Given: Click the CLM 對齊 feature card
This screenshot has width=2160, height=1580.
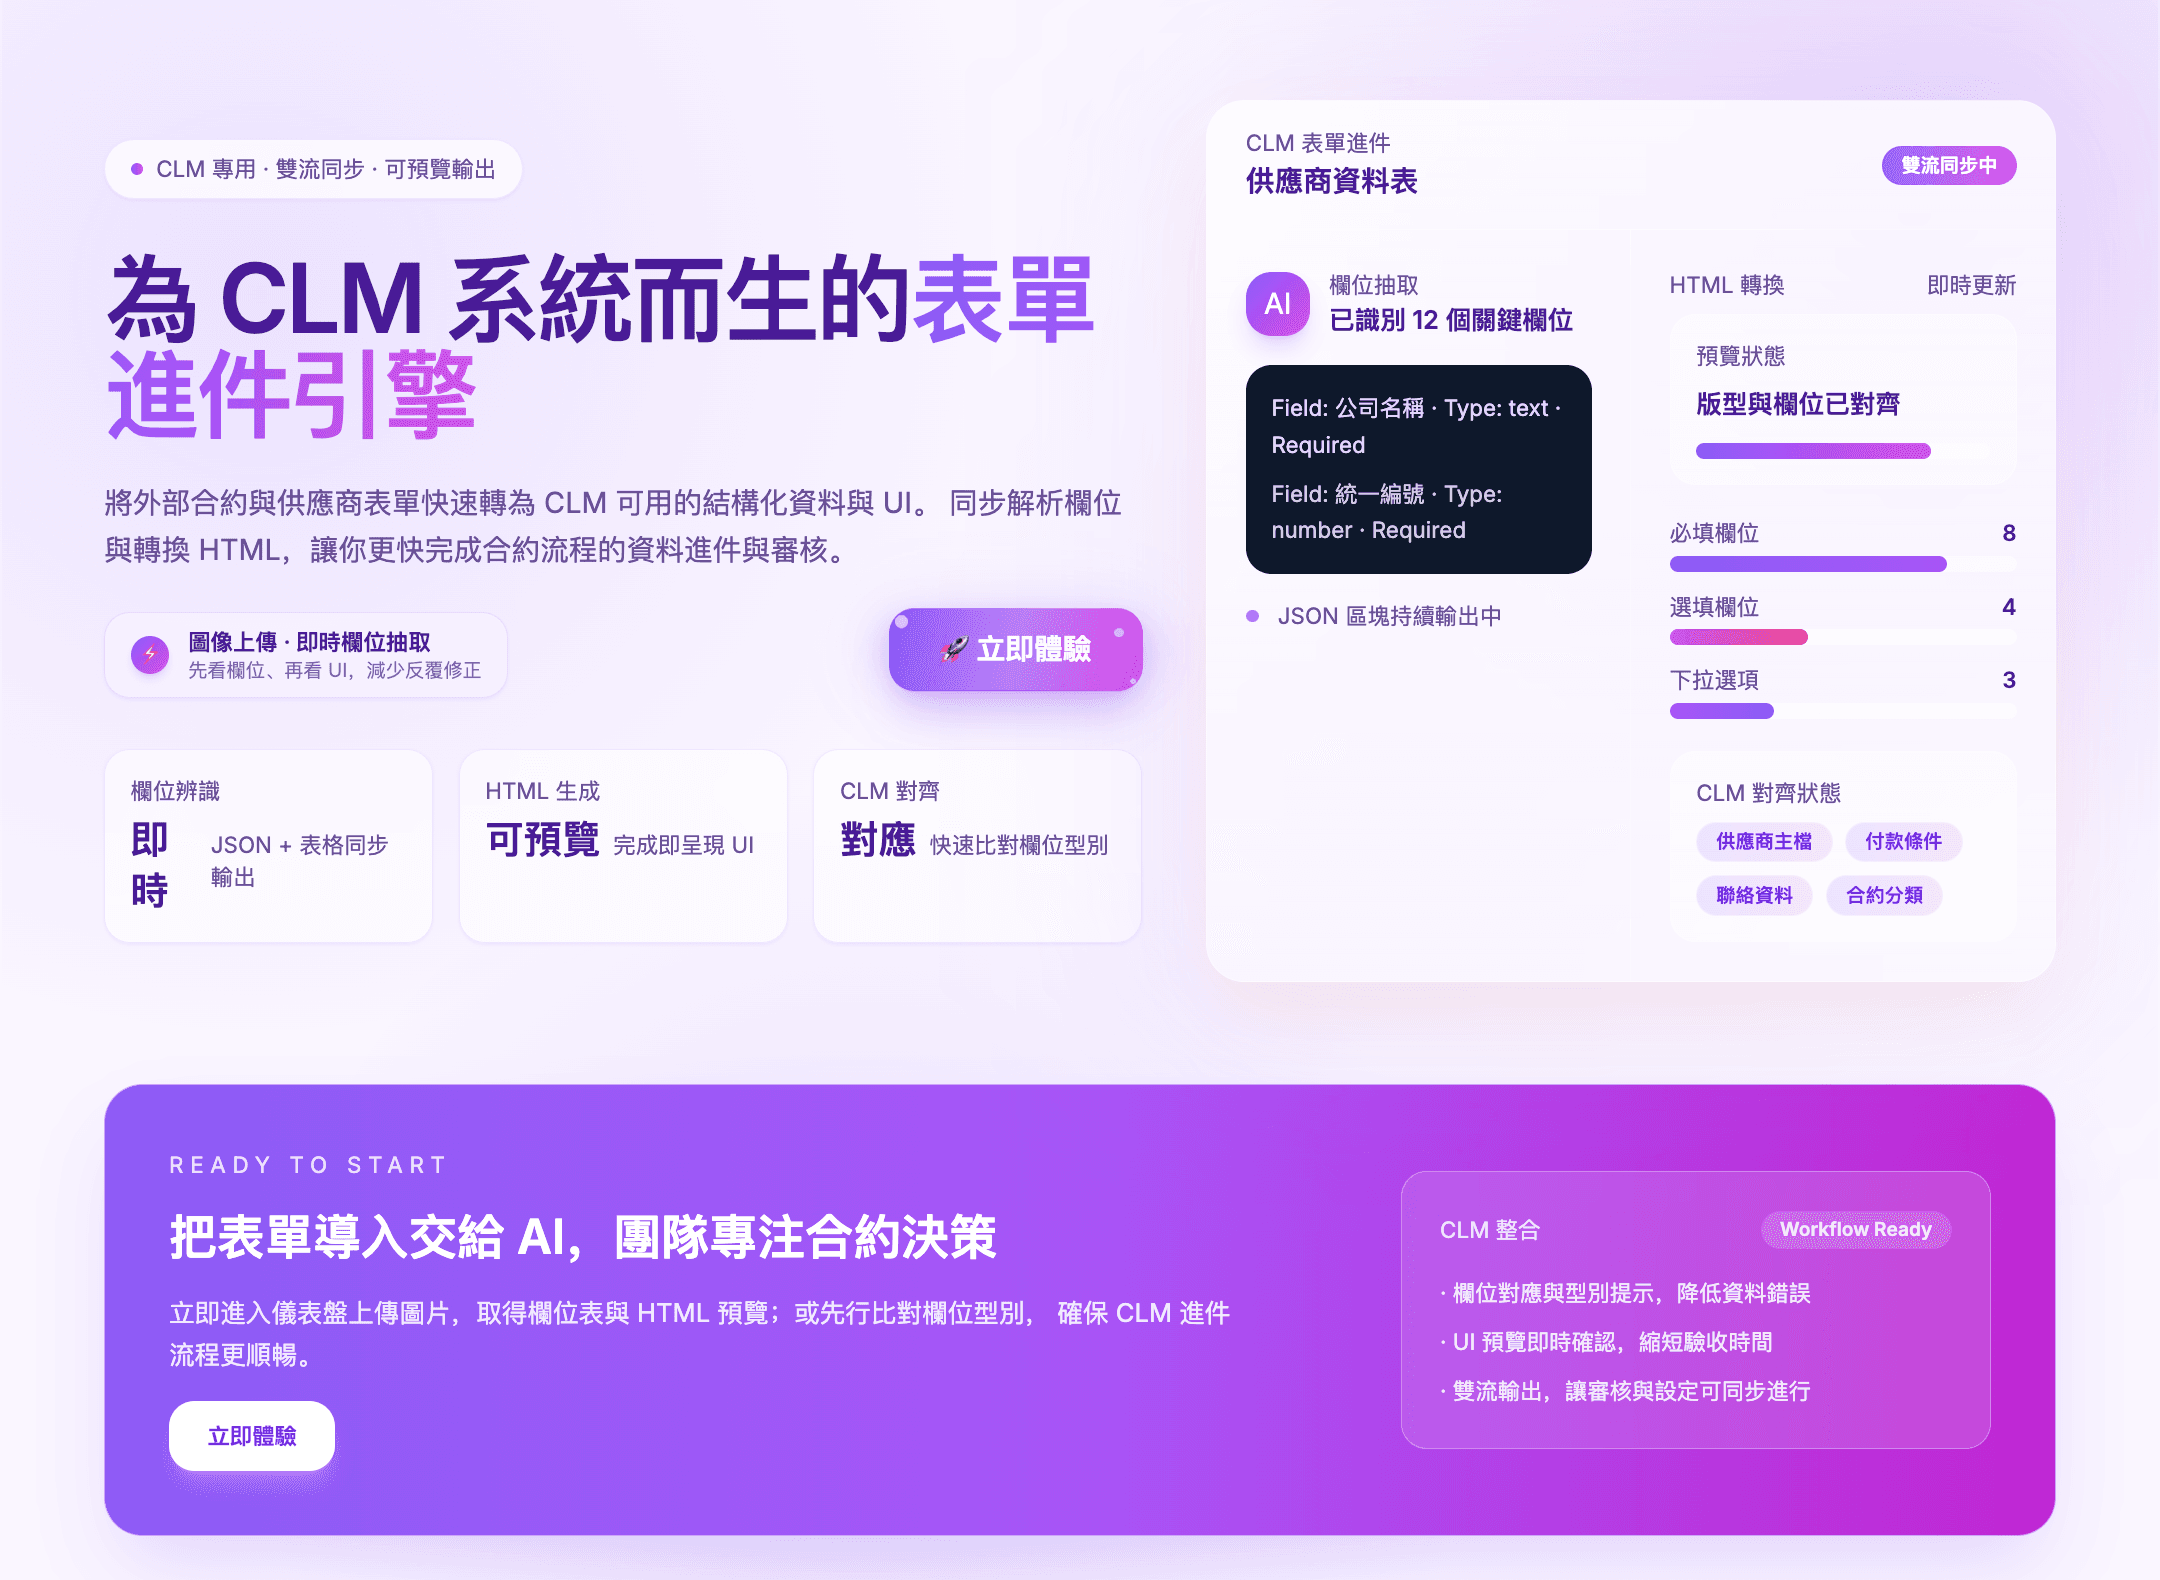Looking at the screenshot, I should pyautogui.click(x=977, y=846).
